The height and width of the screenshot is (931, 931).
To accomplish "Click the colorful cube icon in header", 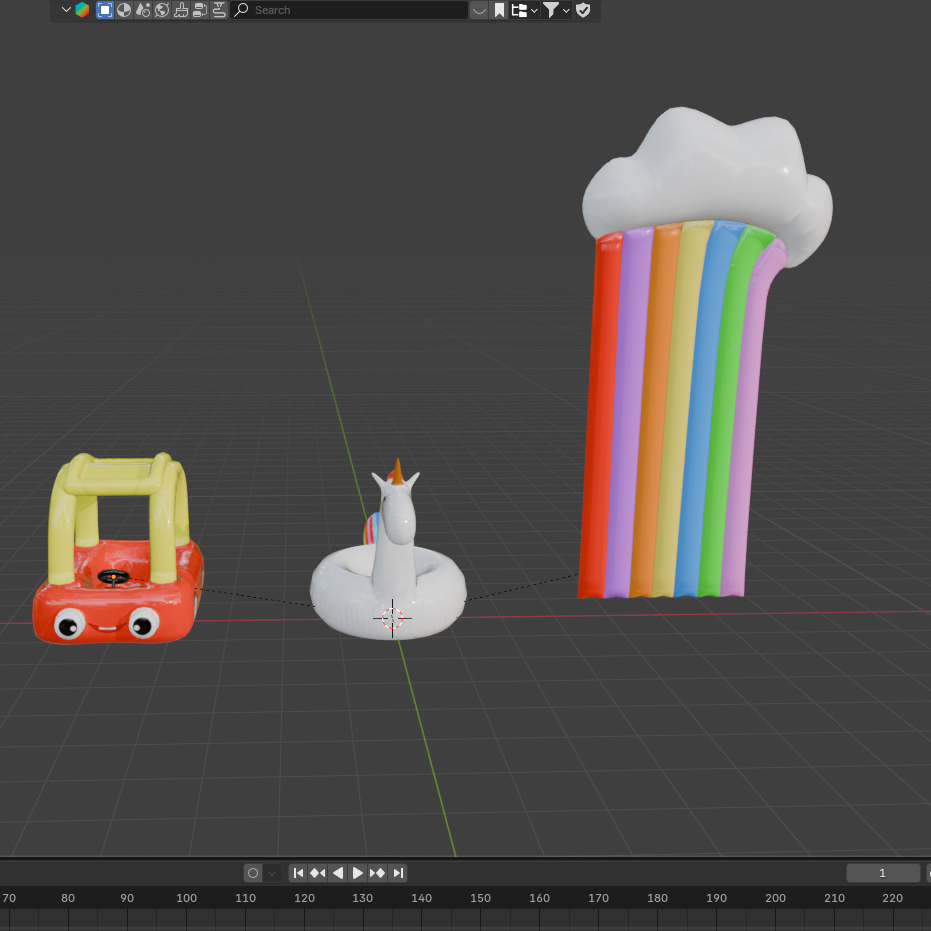I will pyautogui.click(x=83, y=10).
